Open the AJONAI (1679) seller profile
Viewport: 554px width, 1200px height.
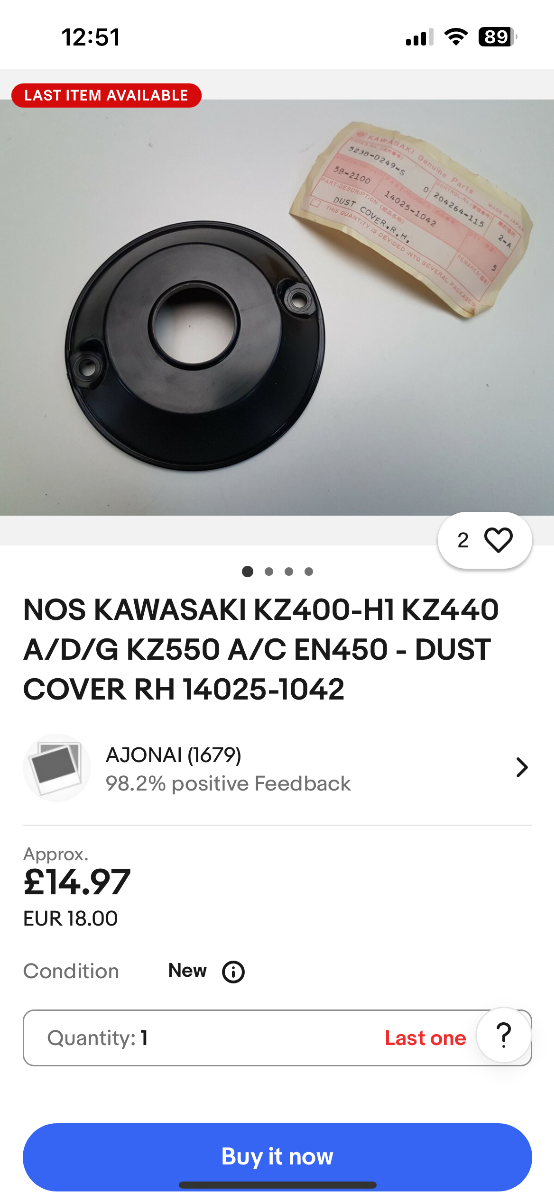point(174,755)
